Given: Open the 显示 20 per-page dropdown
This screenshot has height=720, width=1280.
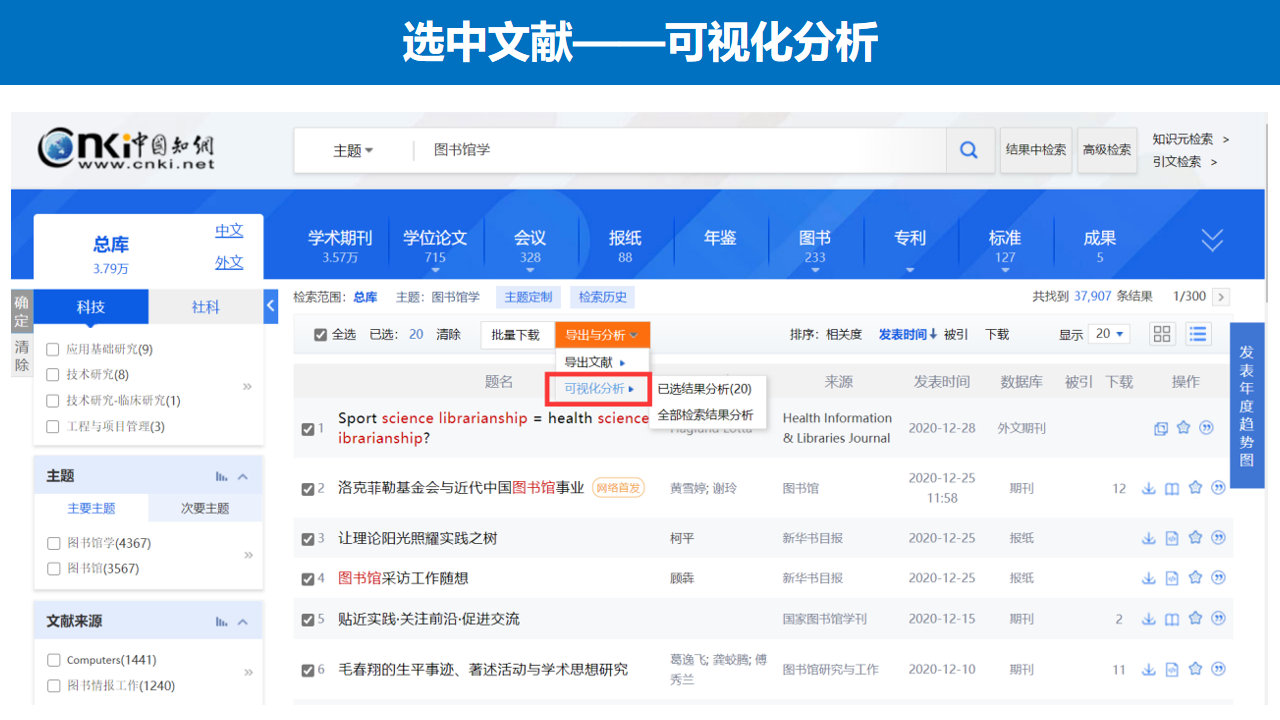Looking at the screenshot, I should point(1110,334).
